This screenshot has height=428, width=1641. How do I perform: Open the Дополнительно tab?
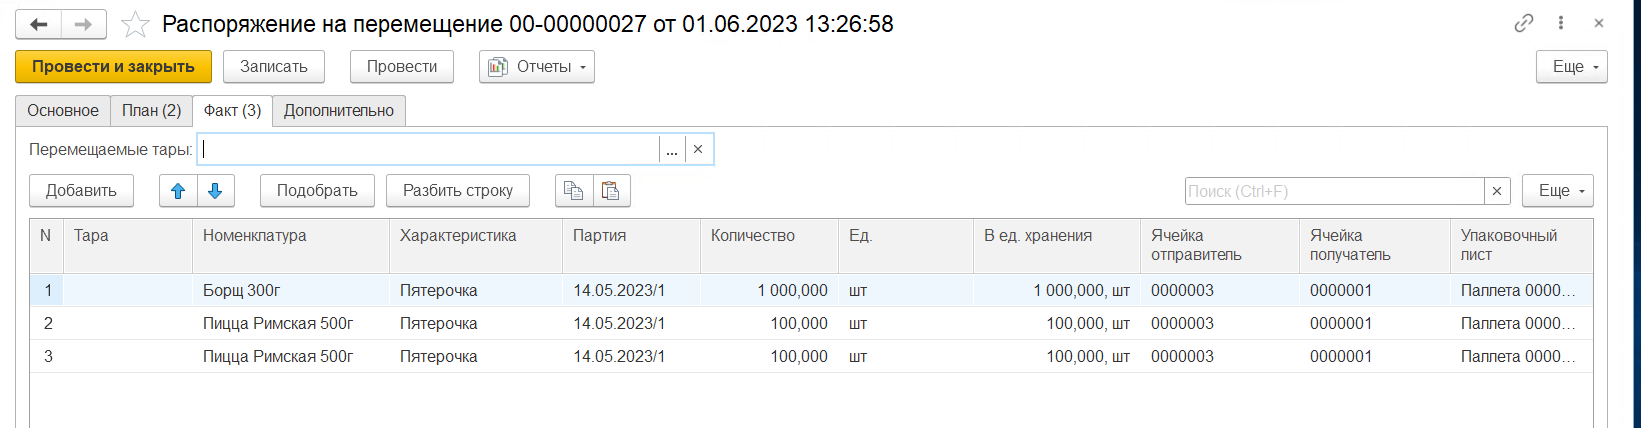tap(339, 111)
